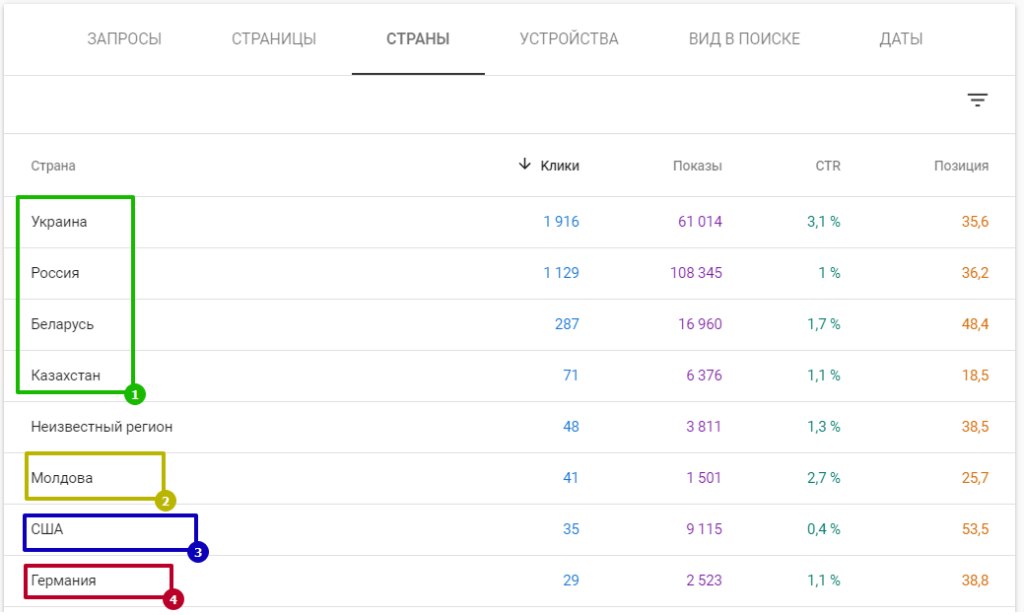
Task: Click the 287 clicks value
Action: 567,324
